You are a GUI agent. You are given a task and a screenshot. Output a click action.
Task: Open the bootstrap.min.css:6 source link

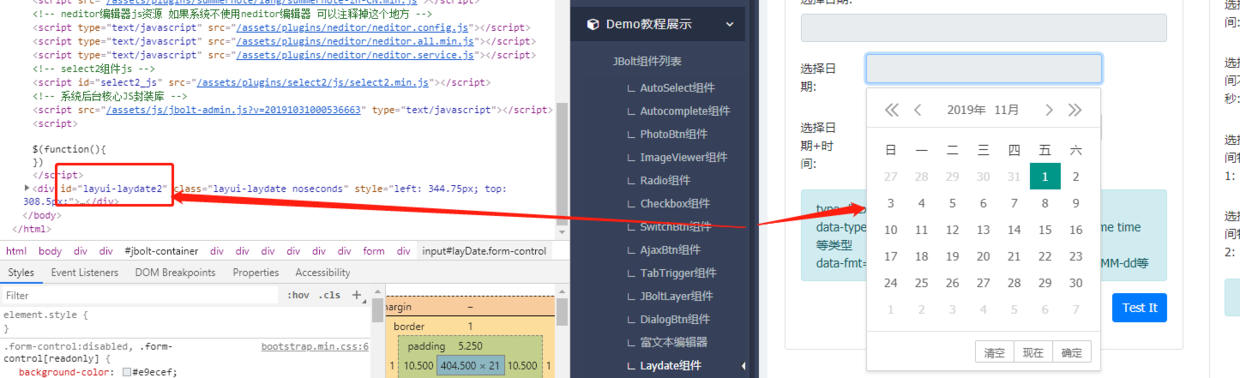(314, 347)
